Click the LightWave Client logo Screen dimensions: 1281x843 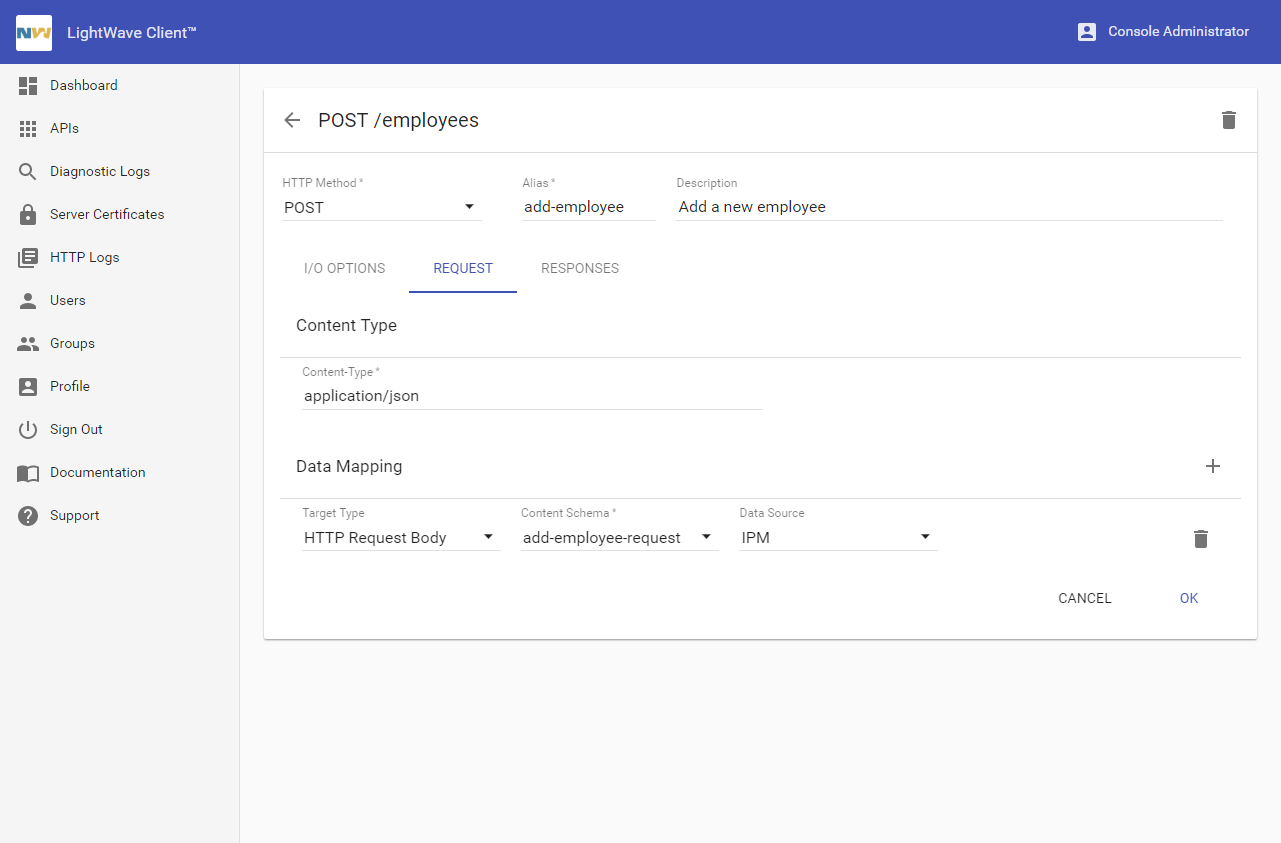point(34,32)
